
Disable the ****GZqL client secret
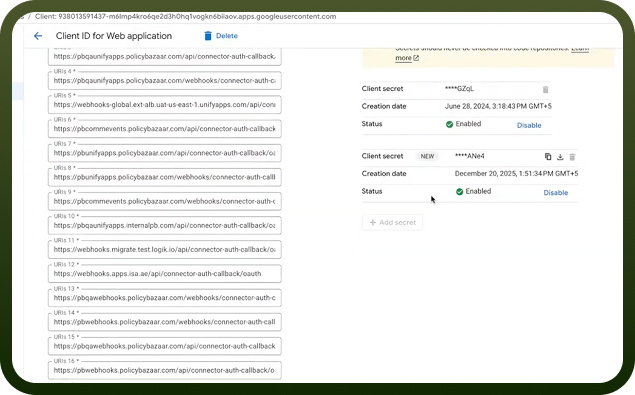tap(529, 125)
